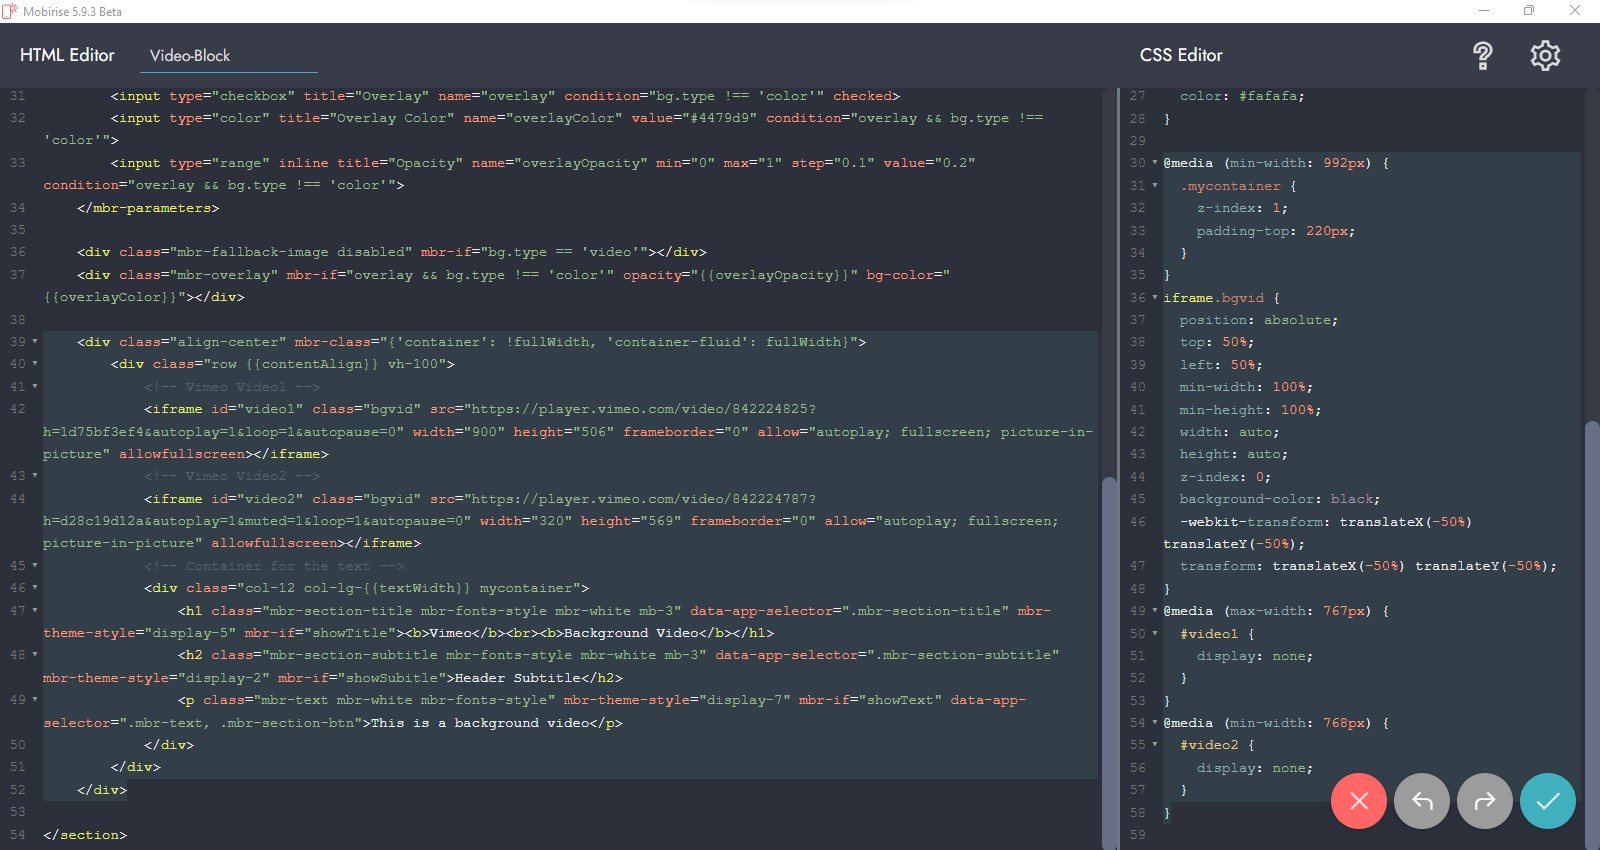1600x850 pixels.
Task: Confirm changes with the teal checkmark button
Action: tap(1548, 801)
